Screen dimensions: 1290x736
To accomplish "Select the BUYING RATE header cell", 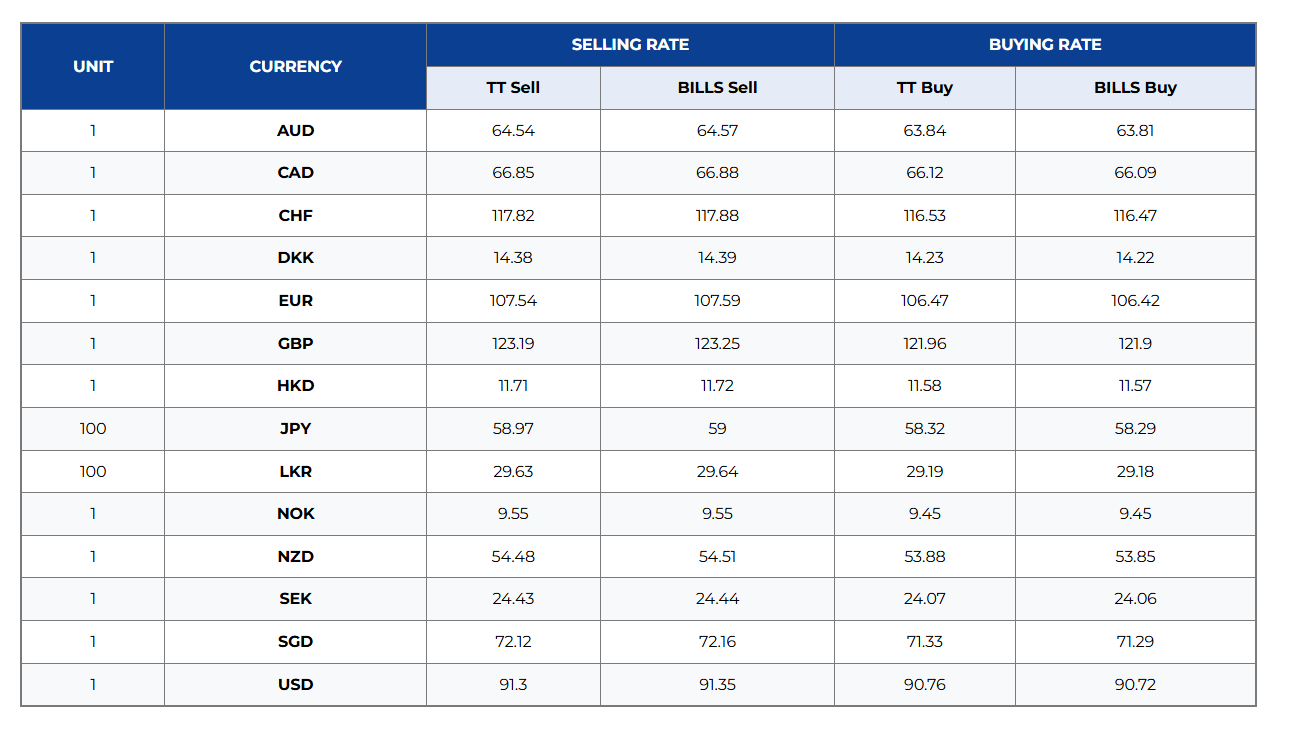I will tap(1045, 45).
